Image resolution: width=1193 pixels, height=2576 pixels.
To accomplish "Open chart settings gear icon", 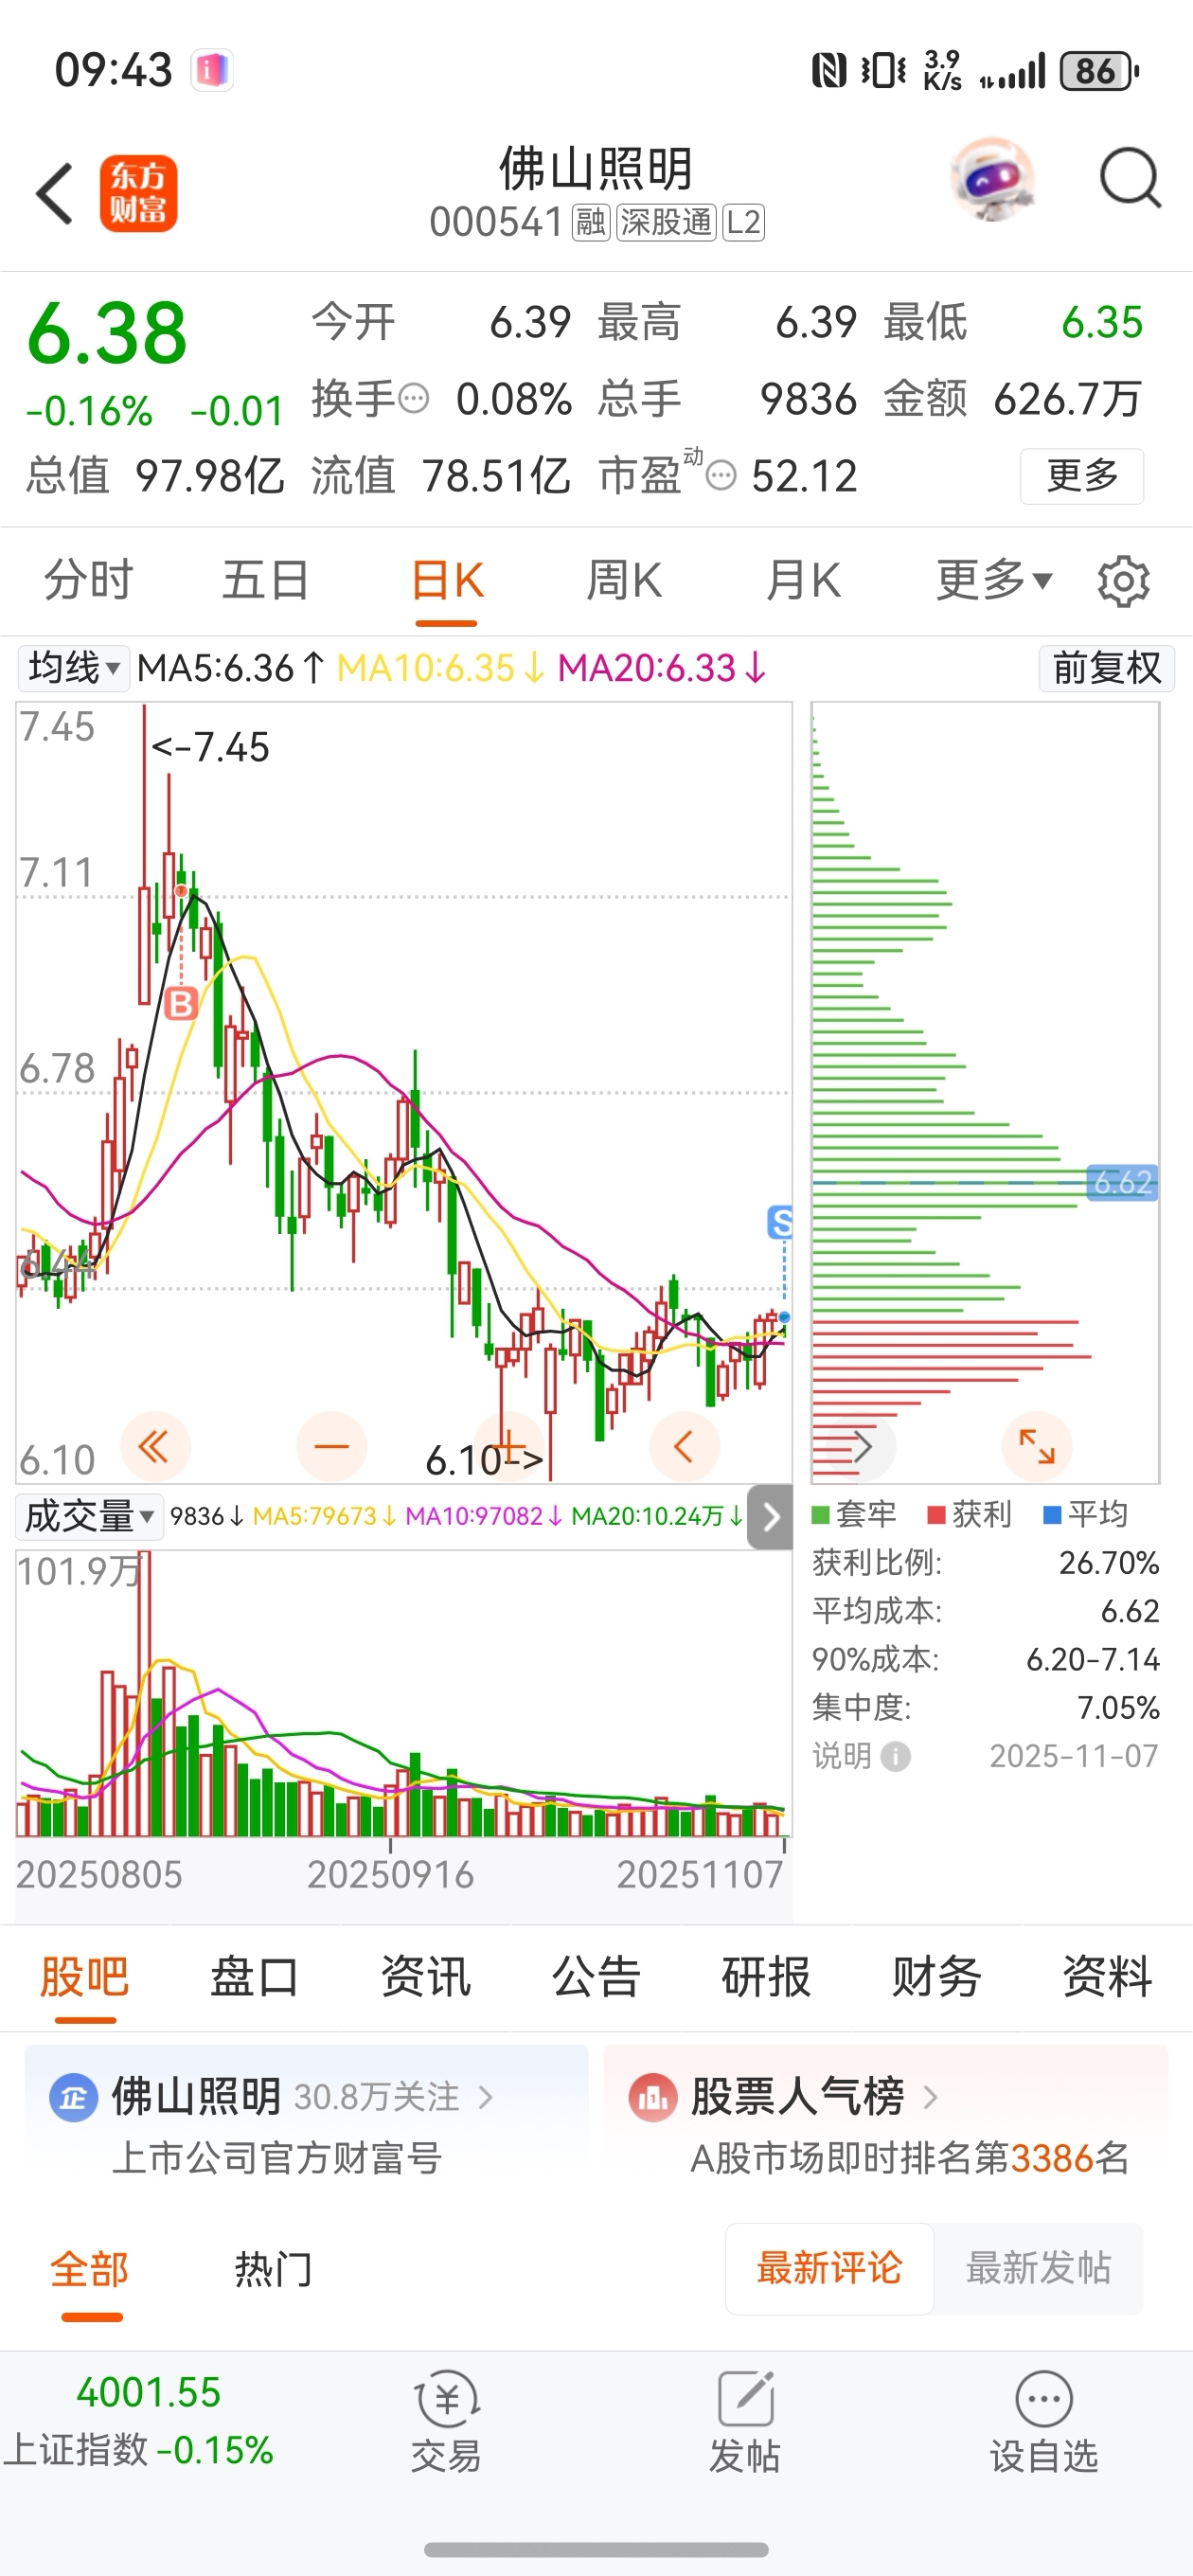I will click(1123, 581).
